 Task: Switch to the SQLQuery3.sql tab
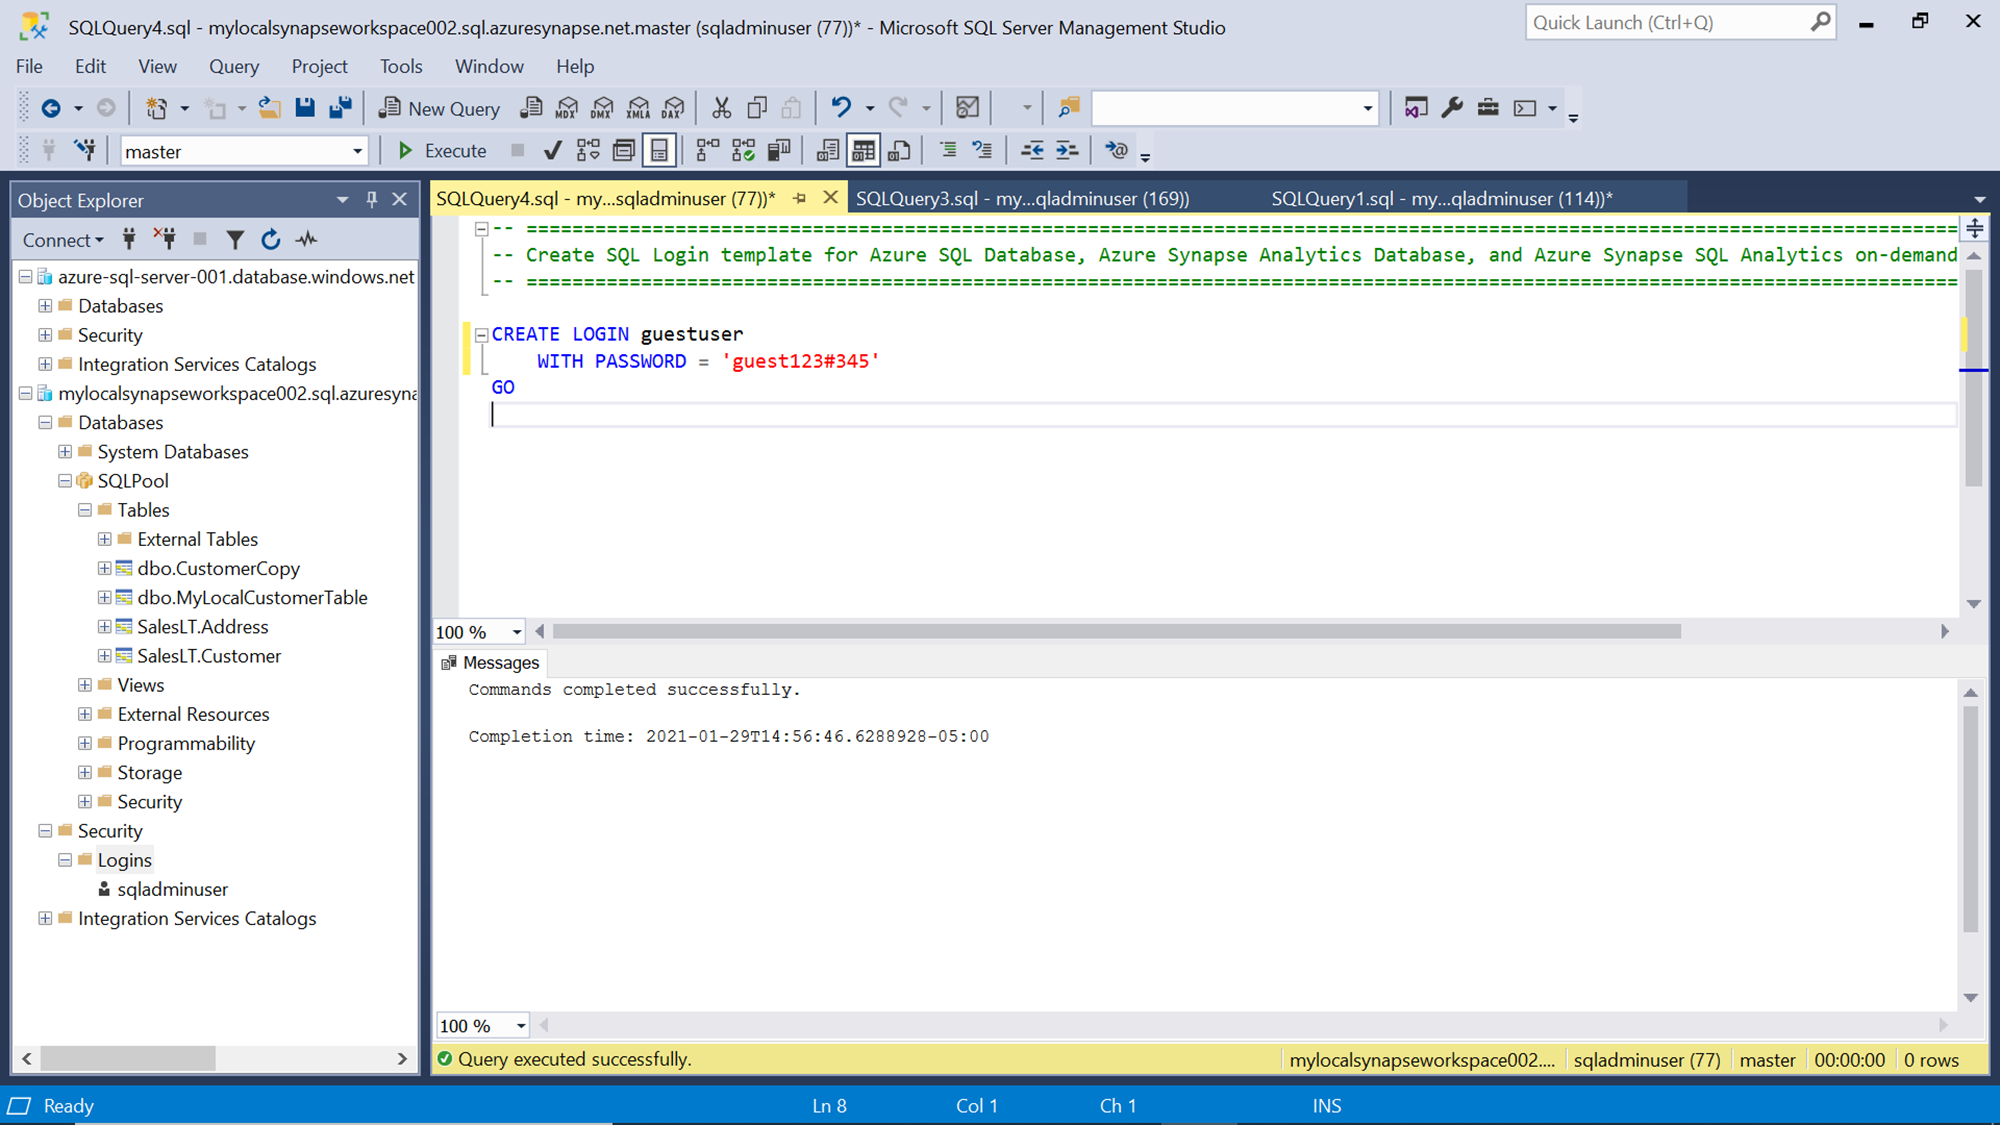1022,198
